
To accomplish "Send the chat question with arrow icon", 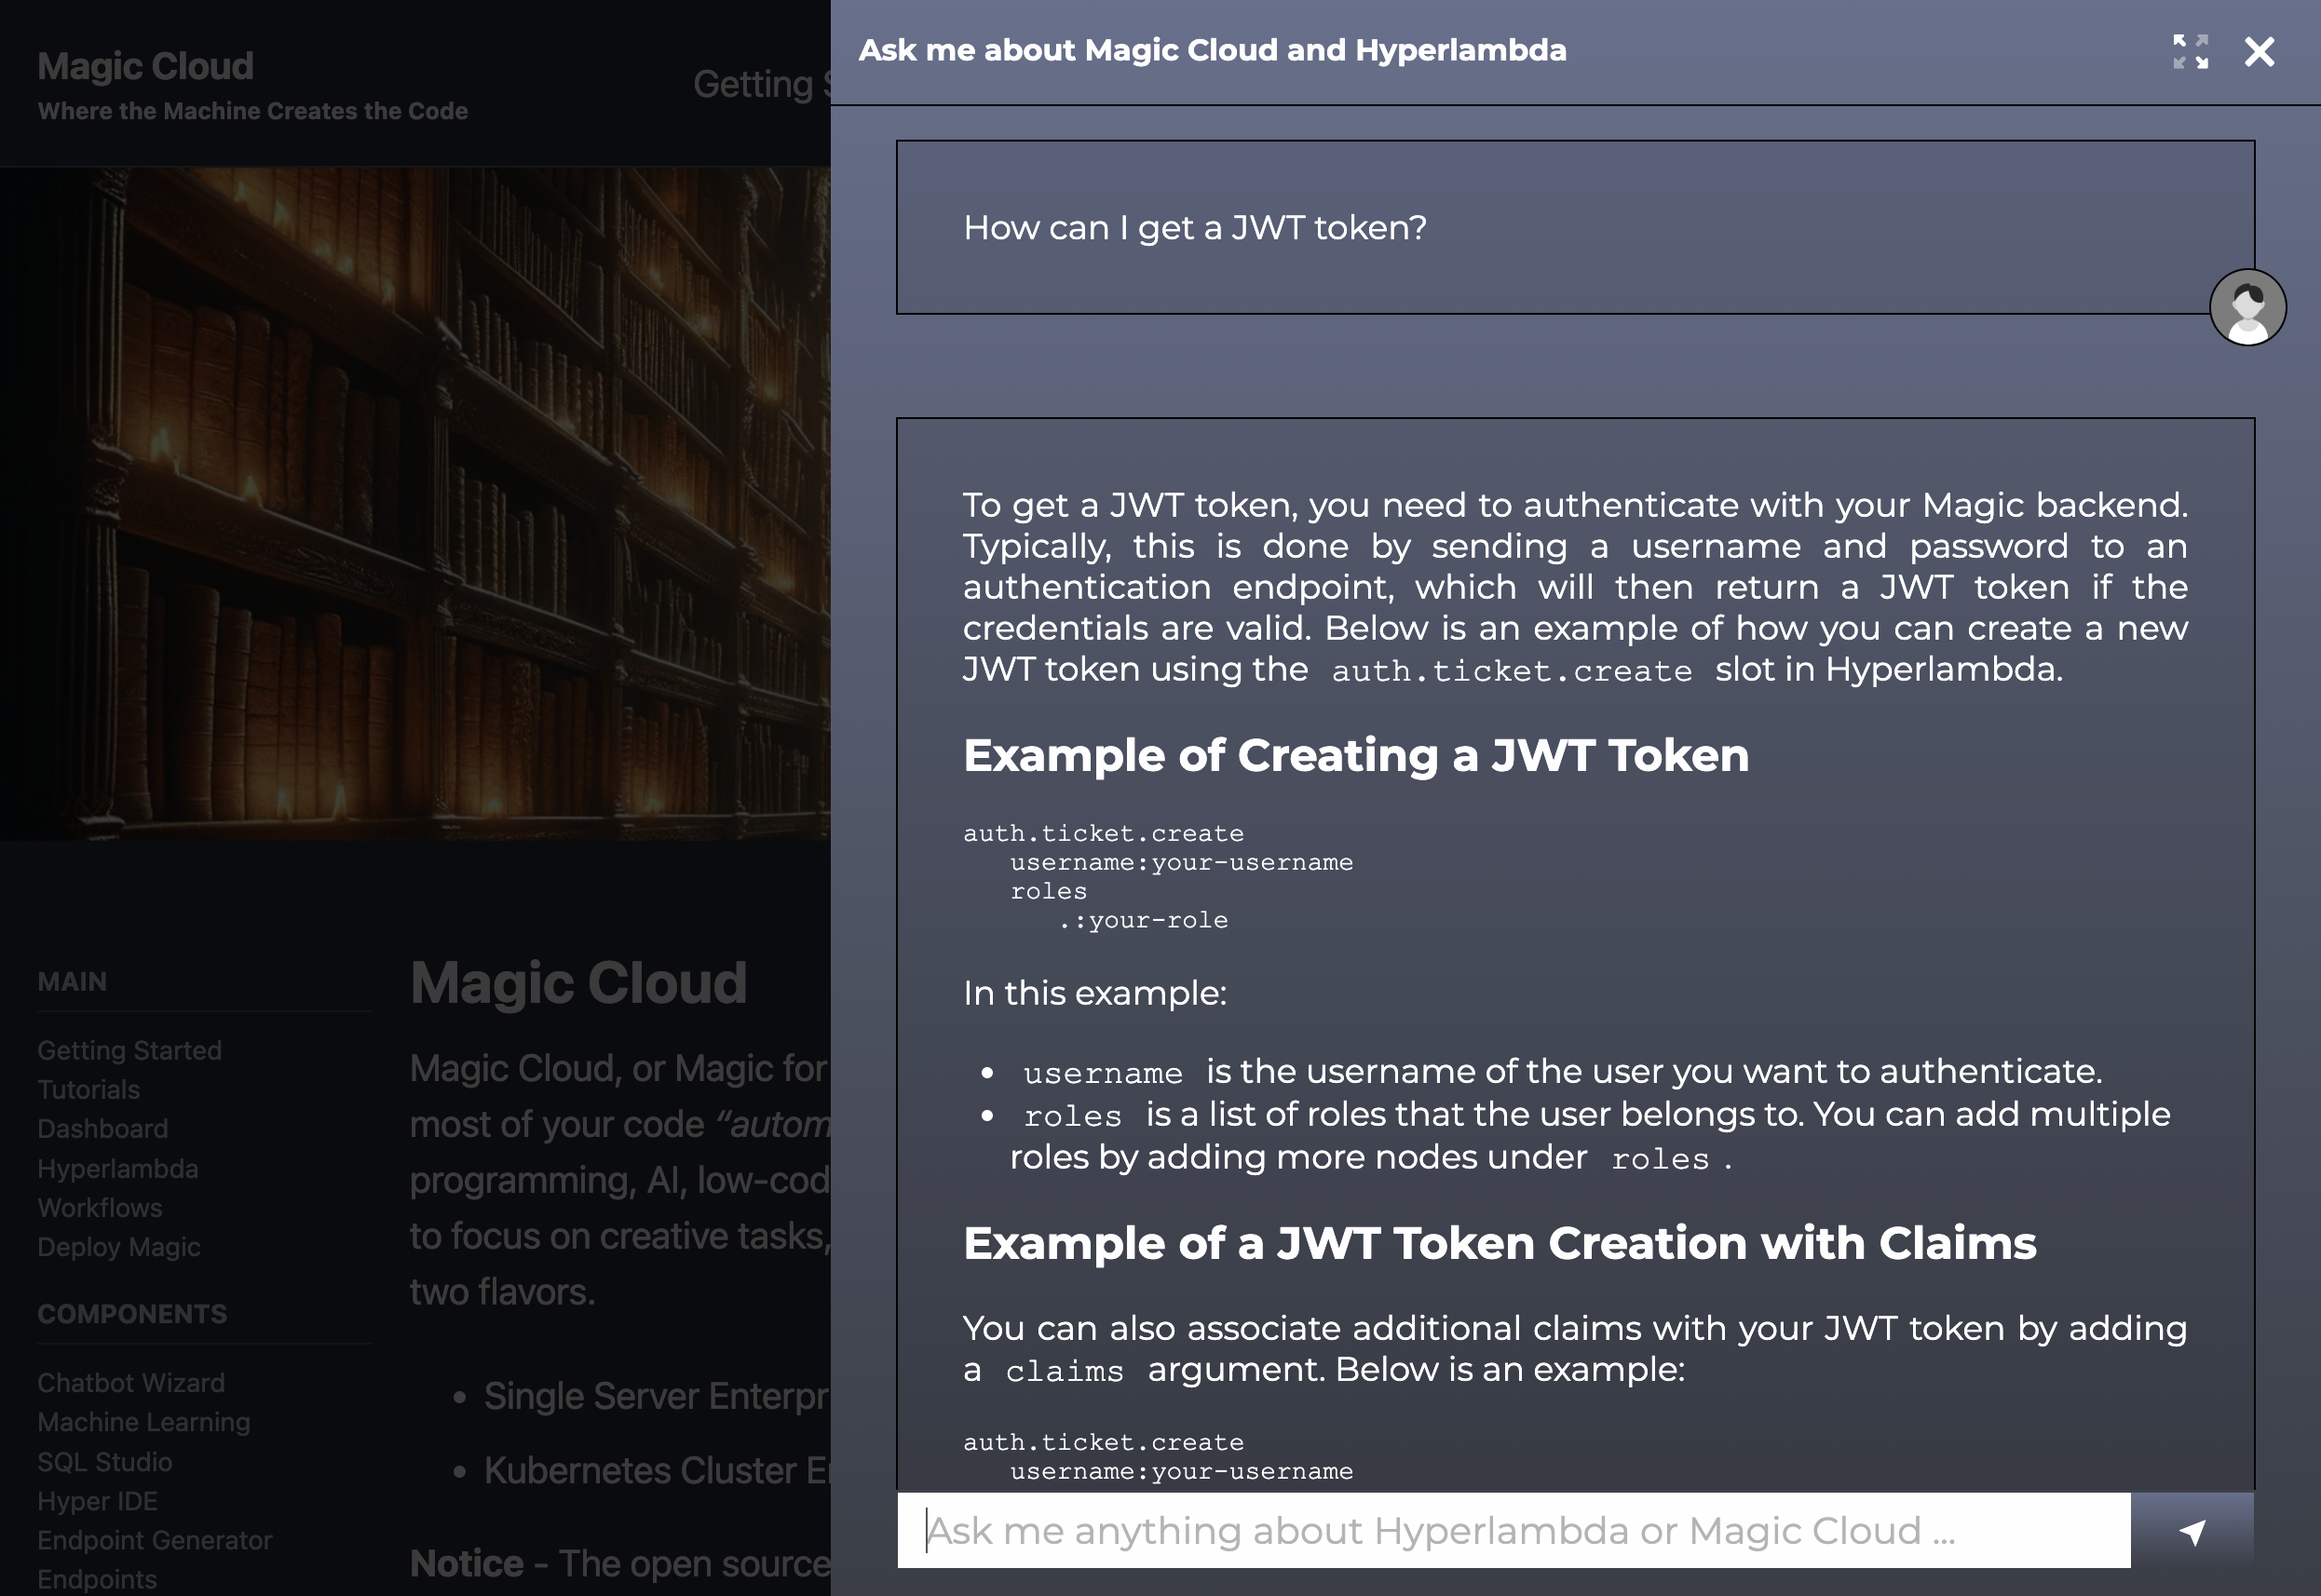I will coord(2192,1531).
